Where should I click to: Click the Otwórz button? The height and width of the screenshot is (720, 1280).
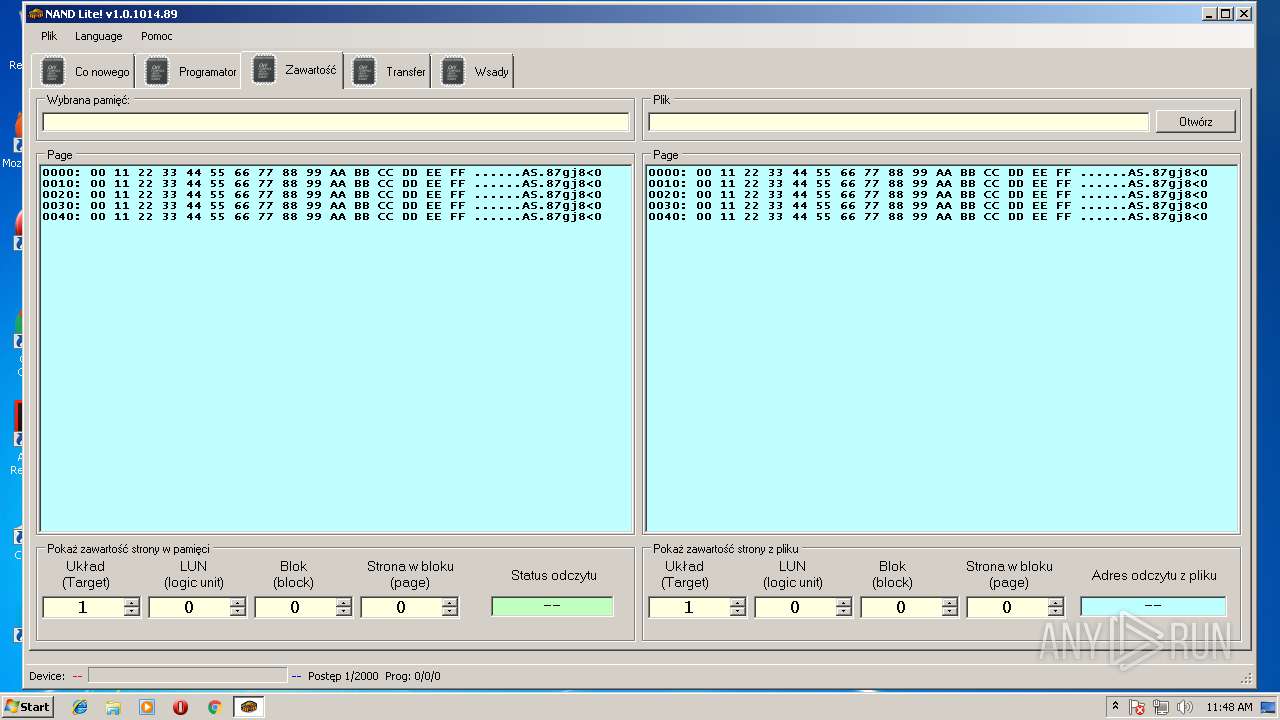(1195, 122)
